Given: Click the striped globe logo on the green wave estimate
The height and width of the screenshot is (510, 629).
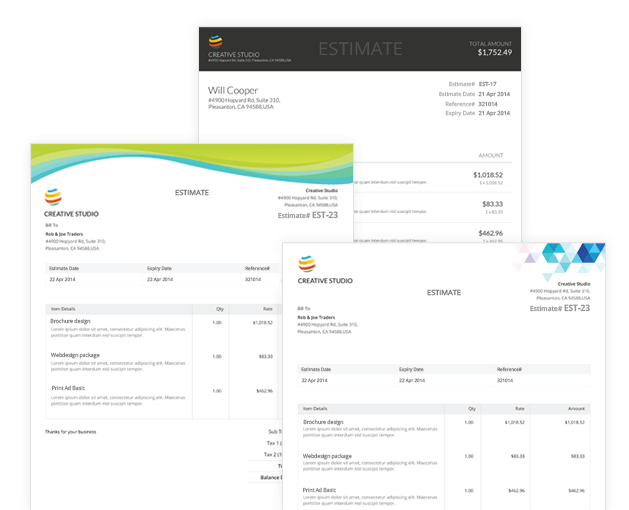Looking at the screenshot, I should 53,197.
